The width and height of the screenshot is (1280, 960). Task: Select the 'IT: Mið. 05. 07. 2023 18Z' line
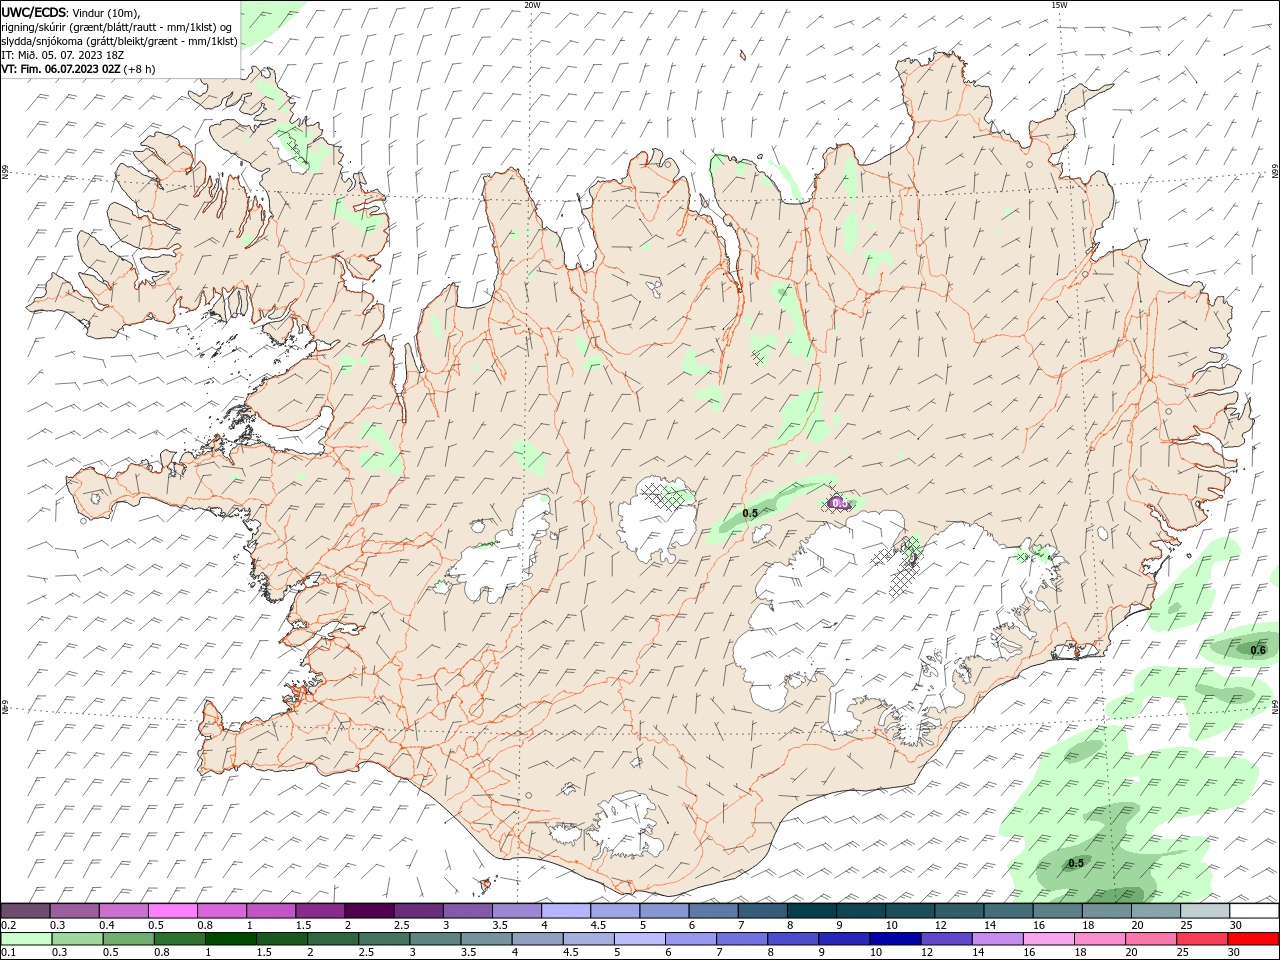point(62,55)
